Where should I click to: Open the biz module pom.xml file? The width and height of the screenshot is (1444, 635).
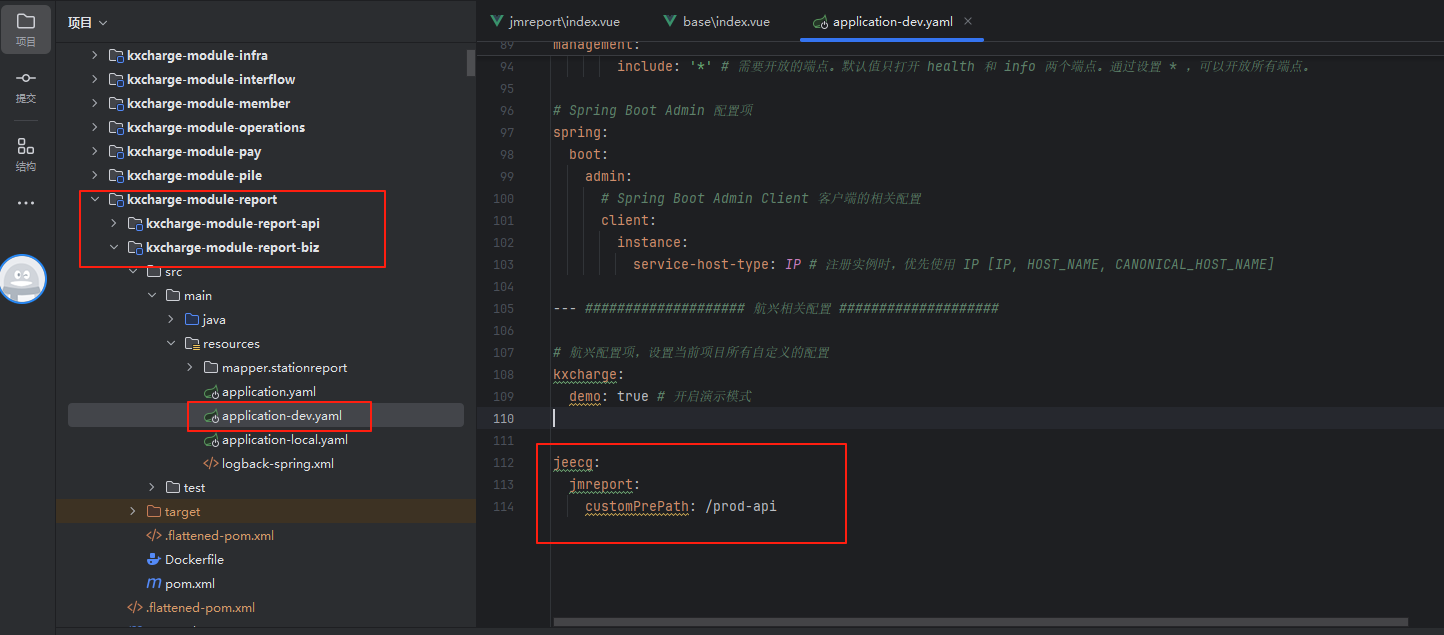click(189, 584)
